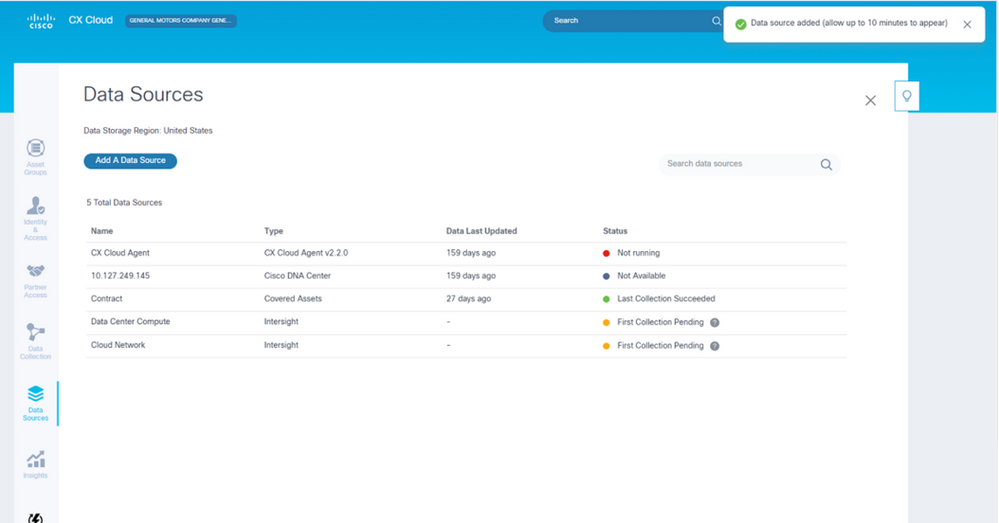This screenshot has height=523, width=999.
Task: Click First Collection Pending for Cloud Network
Action: (660, 346)
